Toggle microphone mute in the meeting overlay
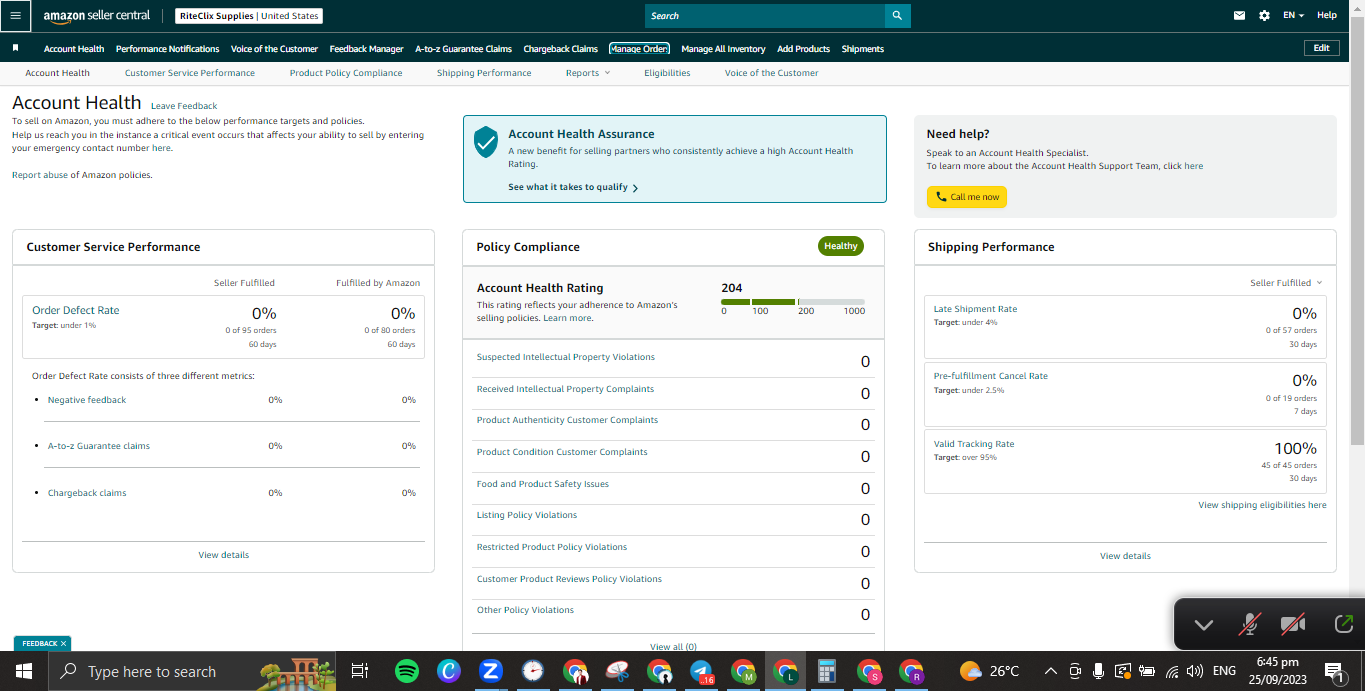The height and width of the screenshot is (691, 1365). [1248, 625]
